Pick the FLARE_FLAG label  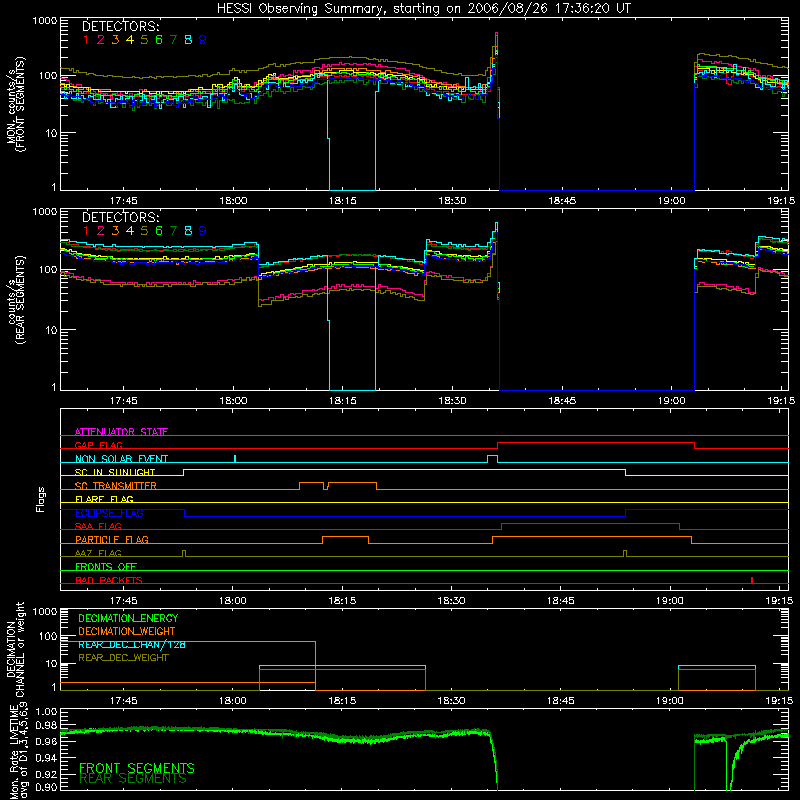(104, 499)
